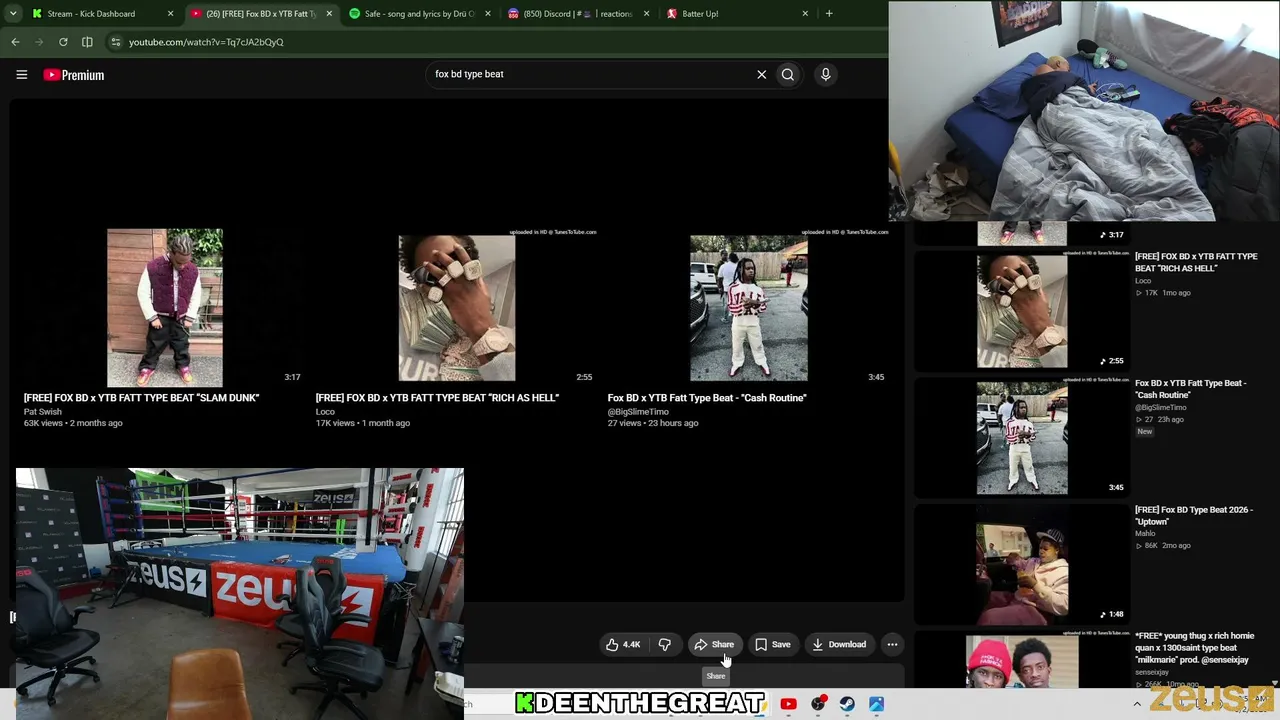Like the video with thumbs up

point(623,645)
